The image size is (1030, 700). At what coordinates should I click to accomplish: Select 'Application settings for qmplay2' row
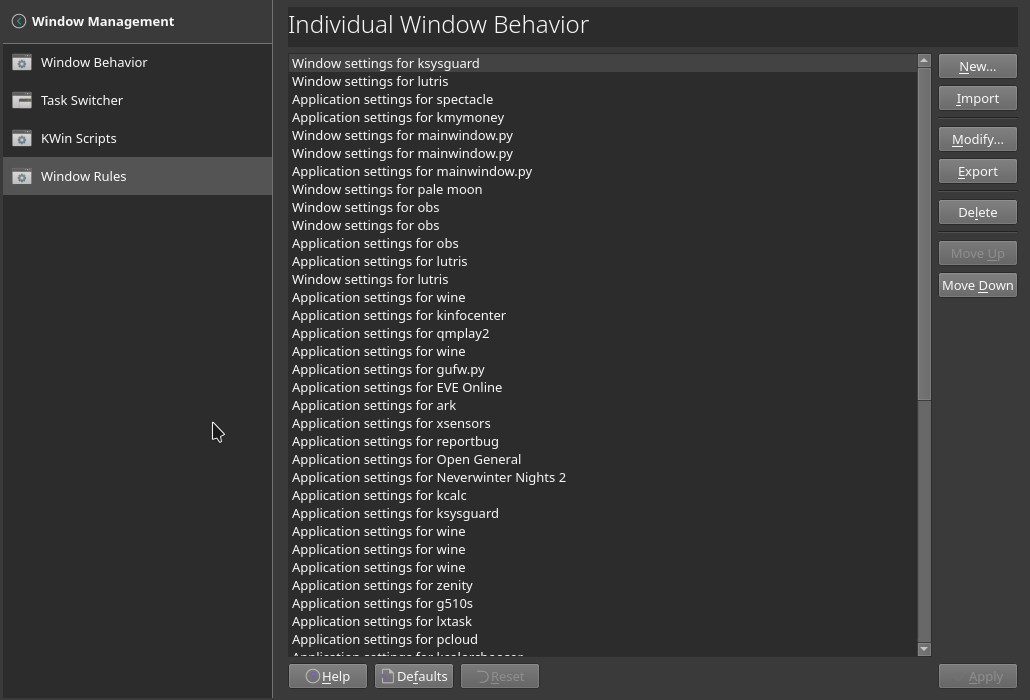pos(603,334)
